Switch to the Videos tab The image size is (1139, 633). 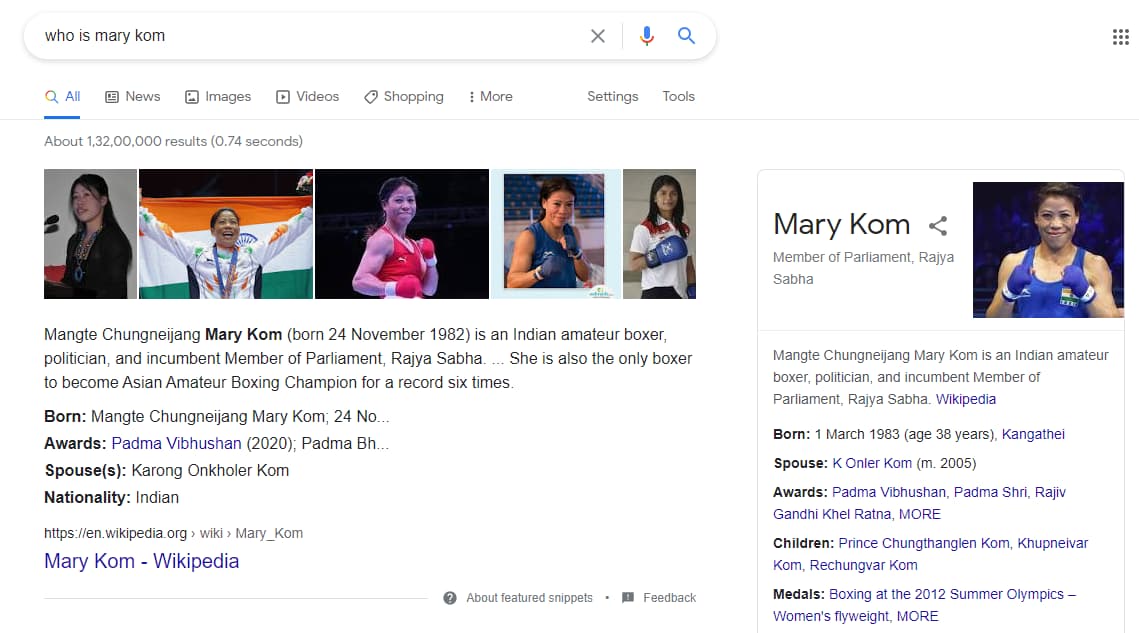pos(307,97)
